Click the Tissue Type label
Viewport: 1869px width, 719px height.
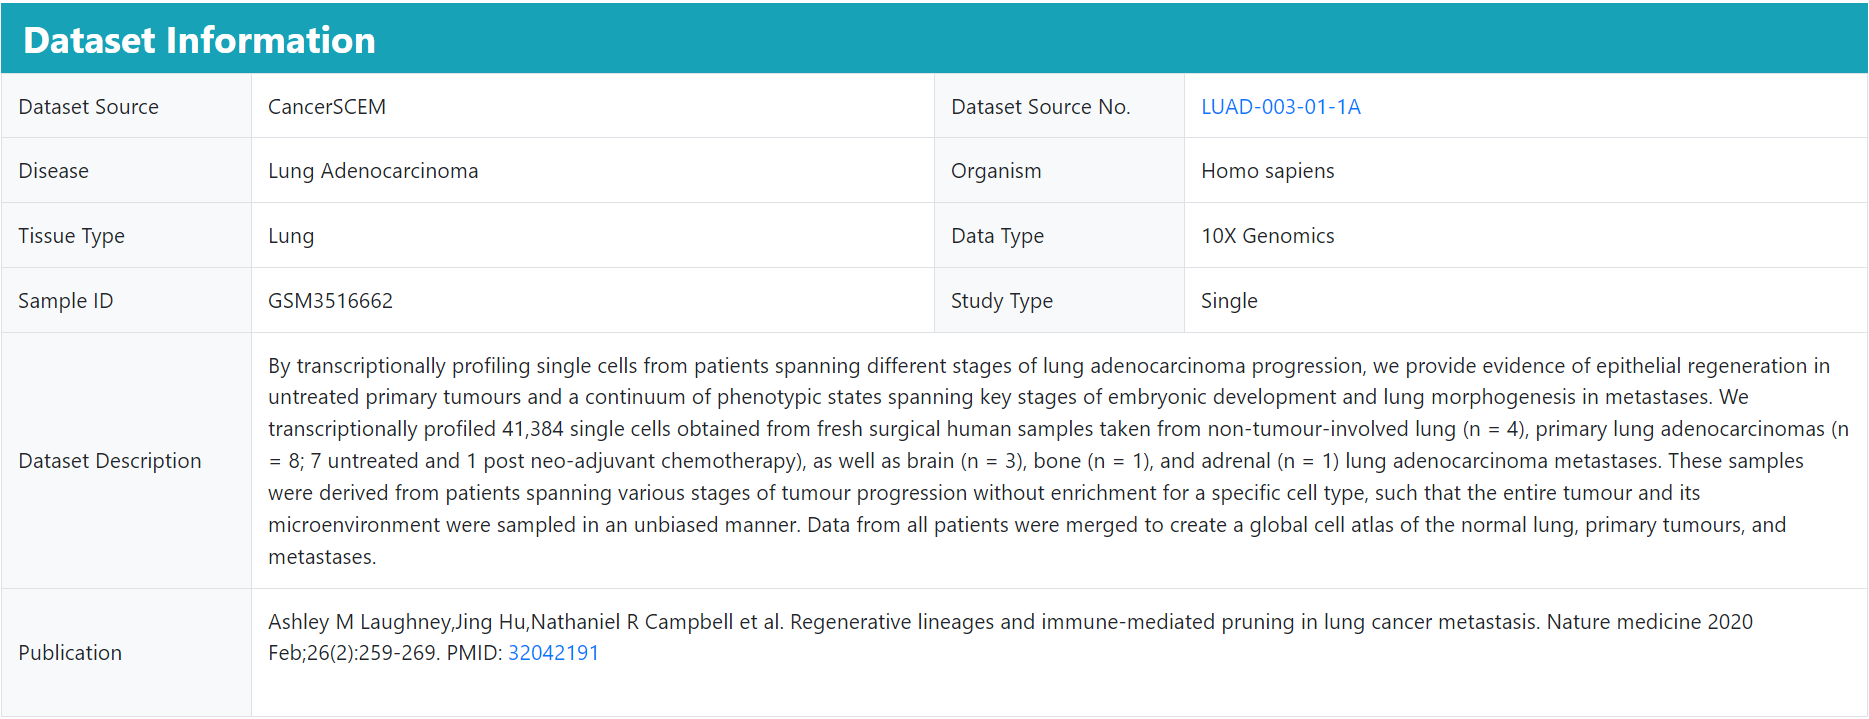coord(71,236)
